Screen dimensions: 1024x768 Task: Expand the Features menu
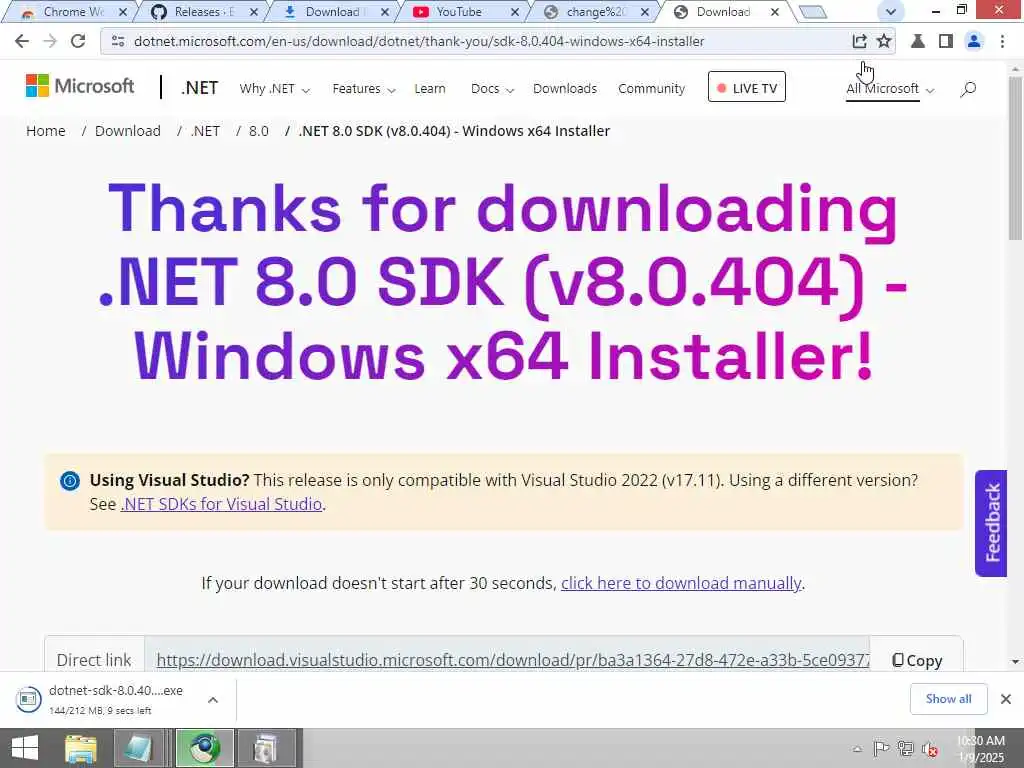[x=364, y=89]
